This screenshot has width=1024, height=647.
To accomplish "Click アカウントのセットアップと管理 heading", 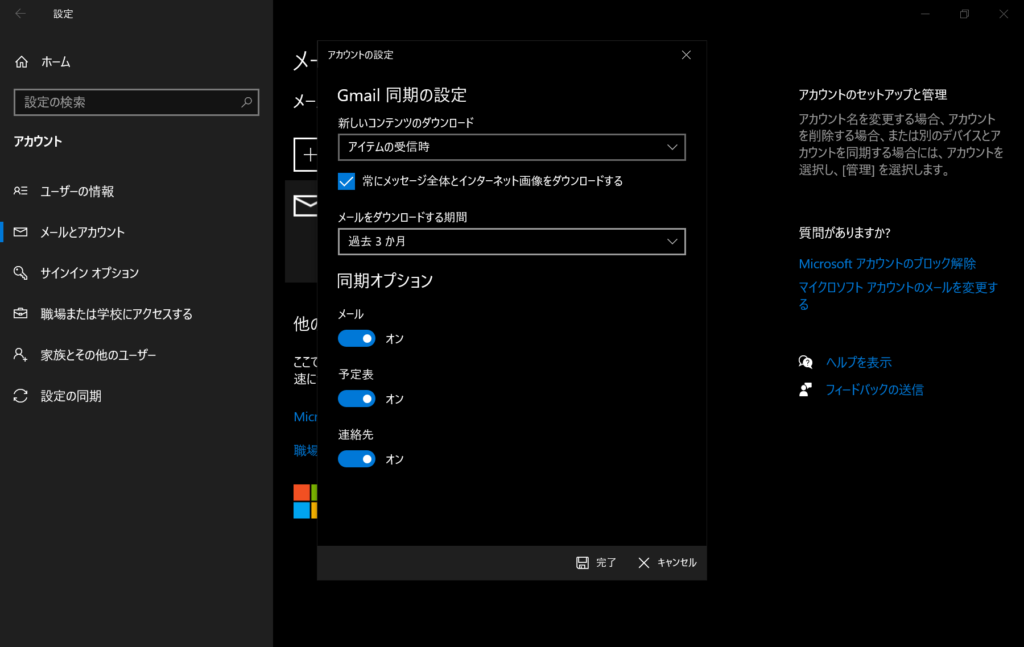I will click(872, 95).
